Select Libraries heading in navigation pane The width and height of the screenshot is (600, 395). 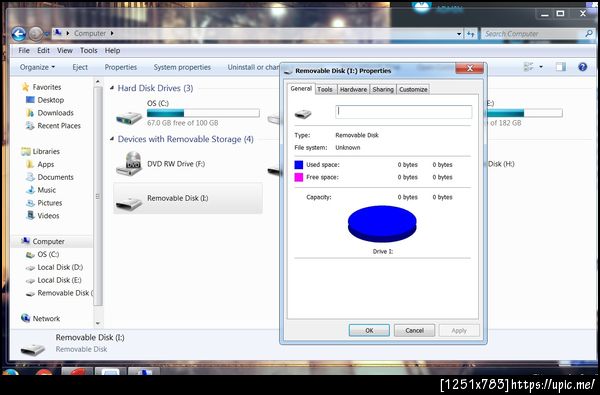point(46,152)
